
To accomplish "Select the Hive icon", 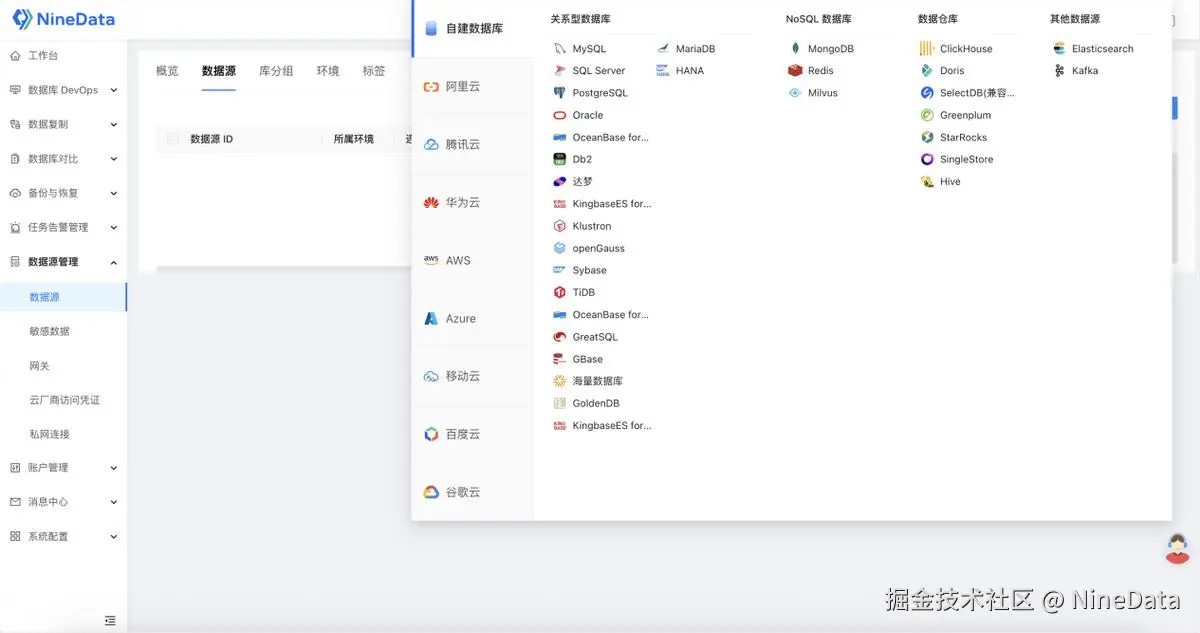I will click(x=927, y=182).
